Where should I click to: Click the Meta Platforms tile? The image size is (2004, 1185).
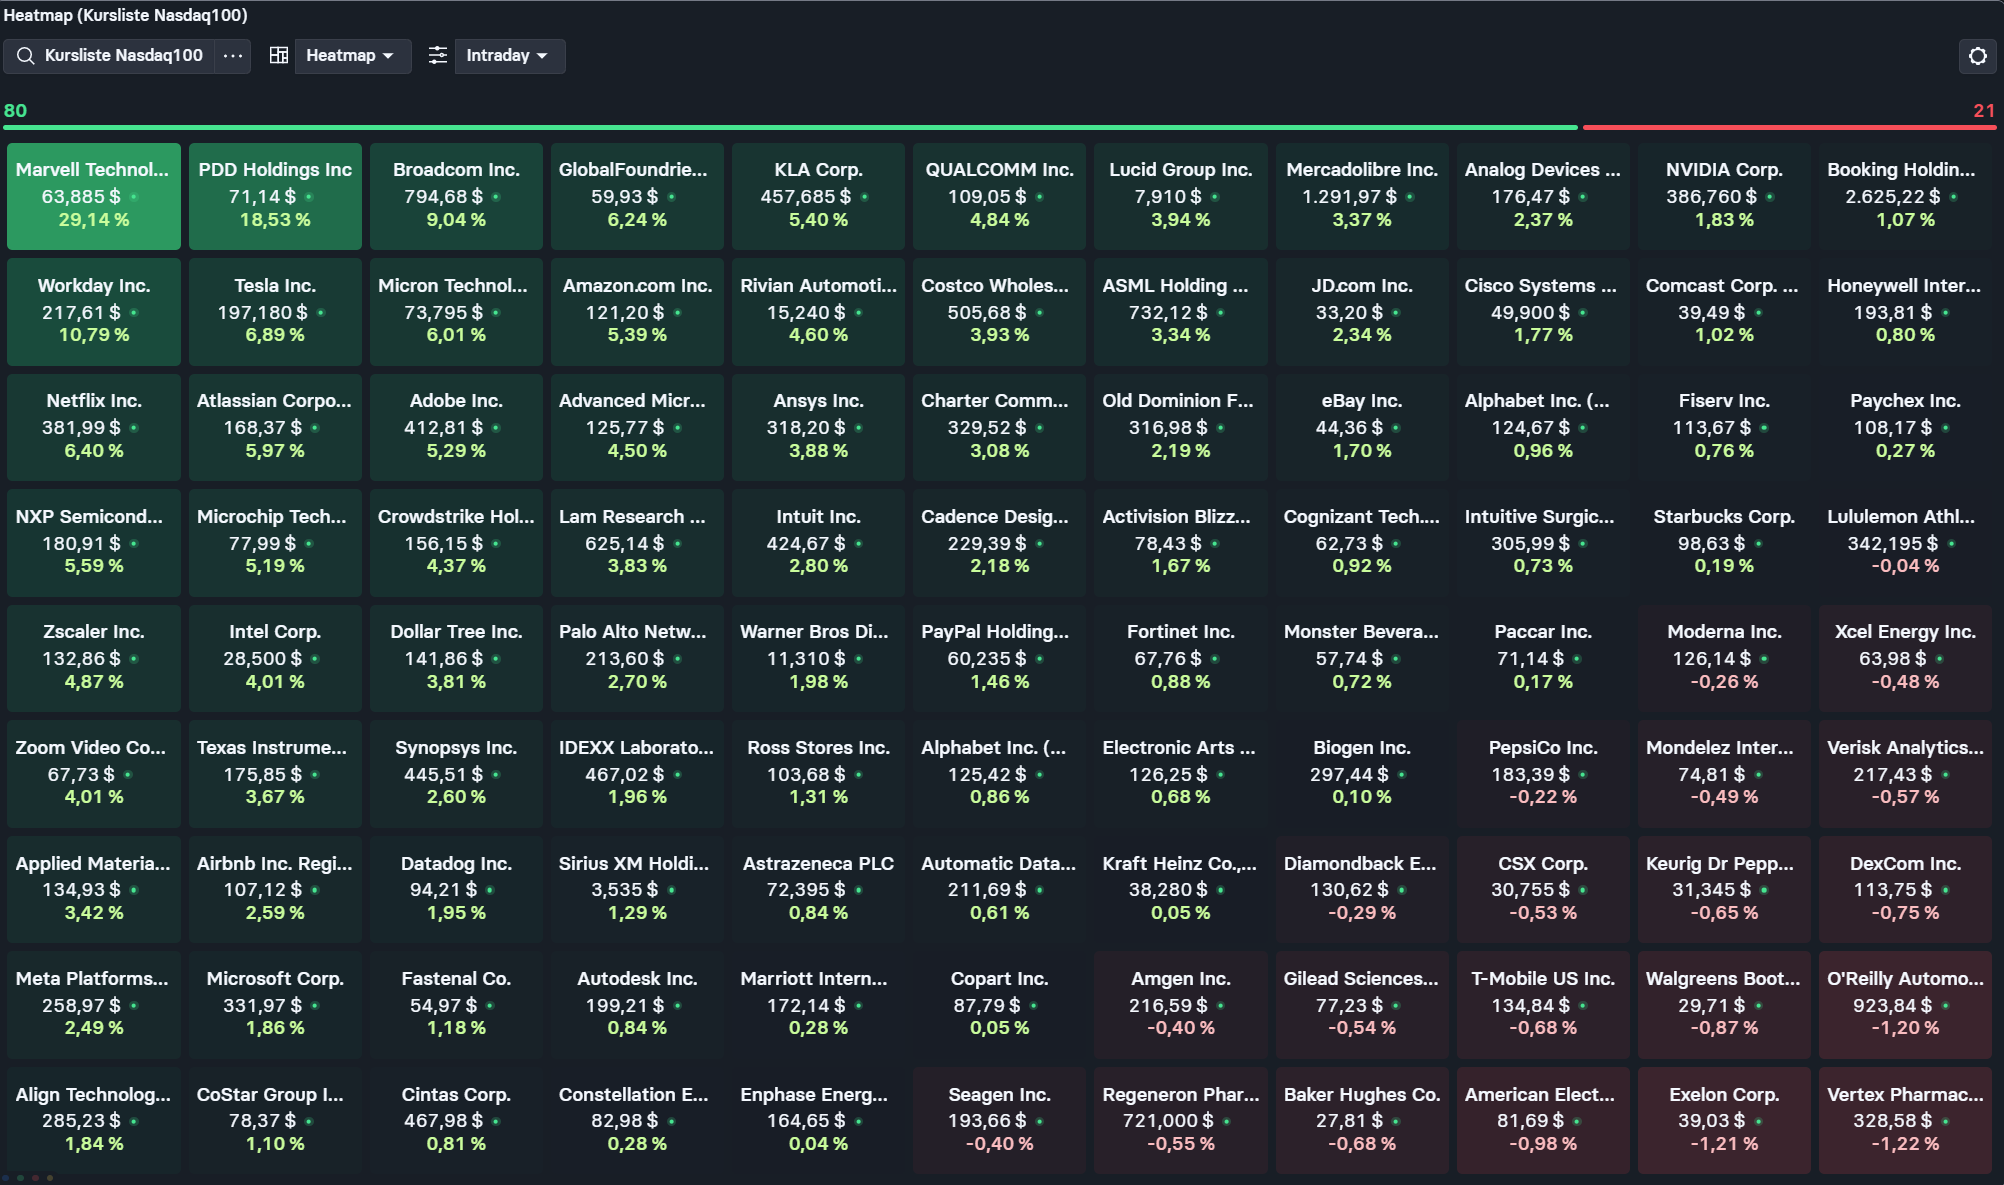coord(94,1005)
